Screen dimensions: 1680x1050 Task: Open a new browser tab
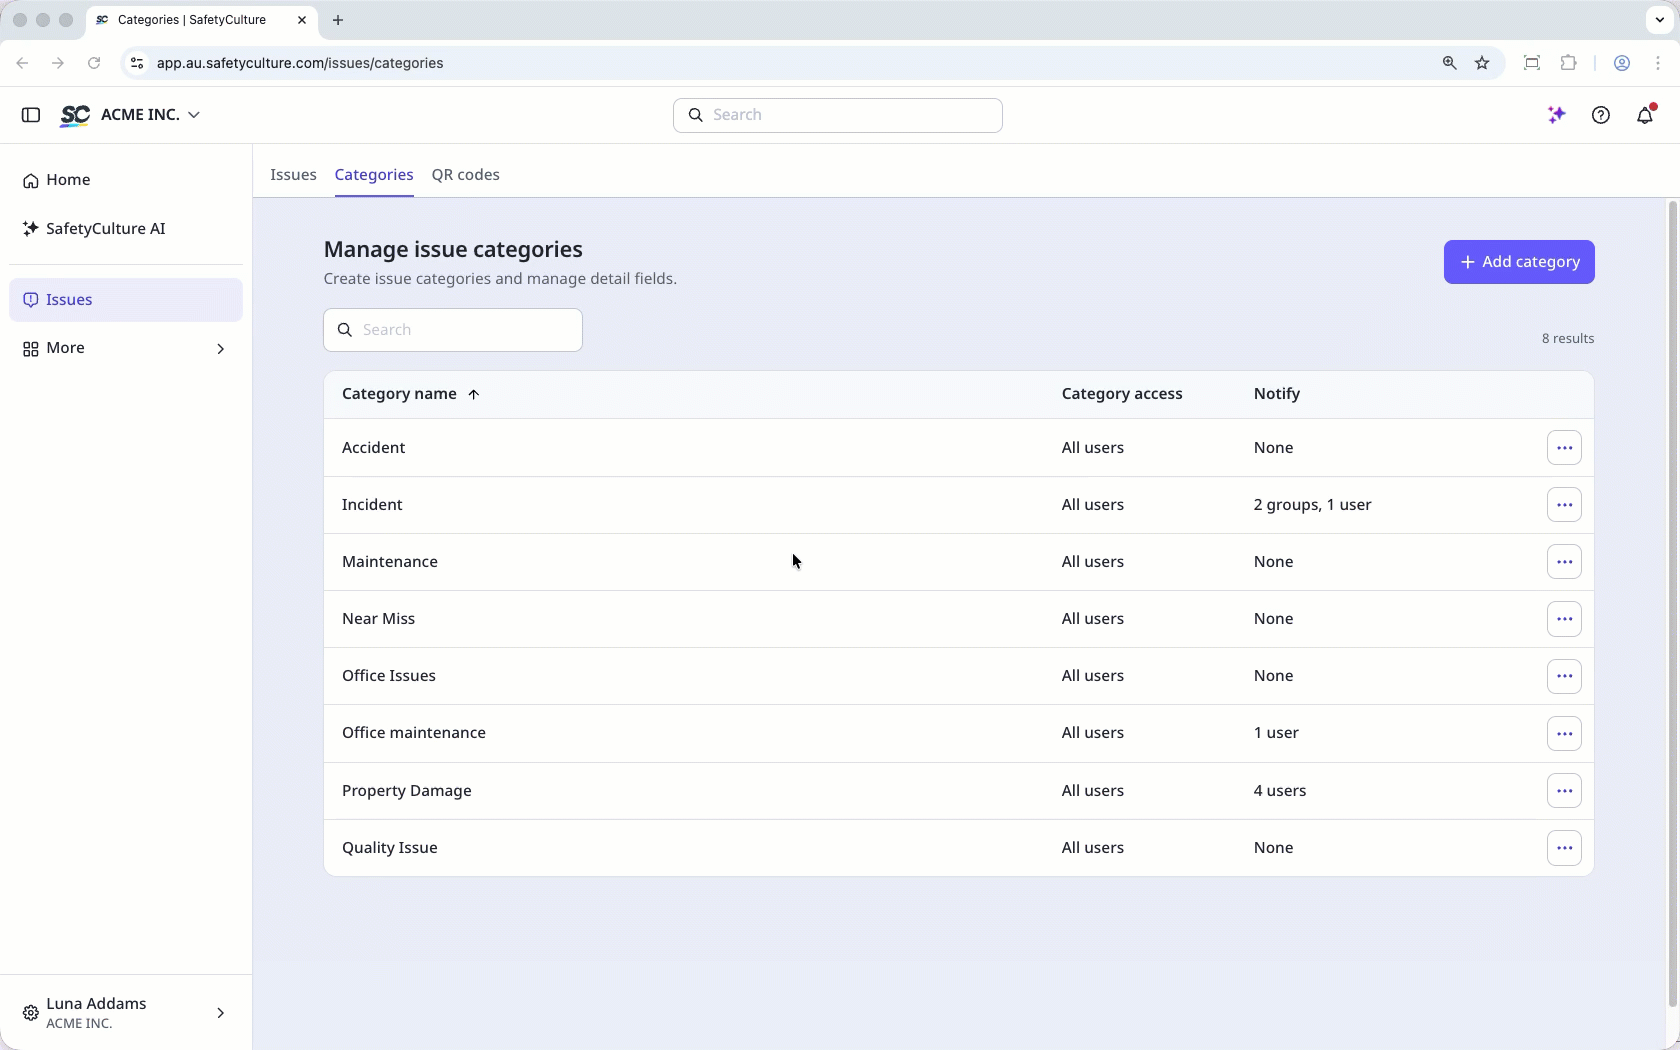coord(338,20)
